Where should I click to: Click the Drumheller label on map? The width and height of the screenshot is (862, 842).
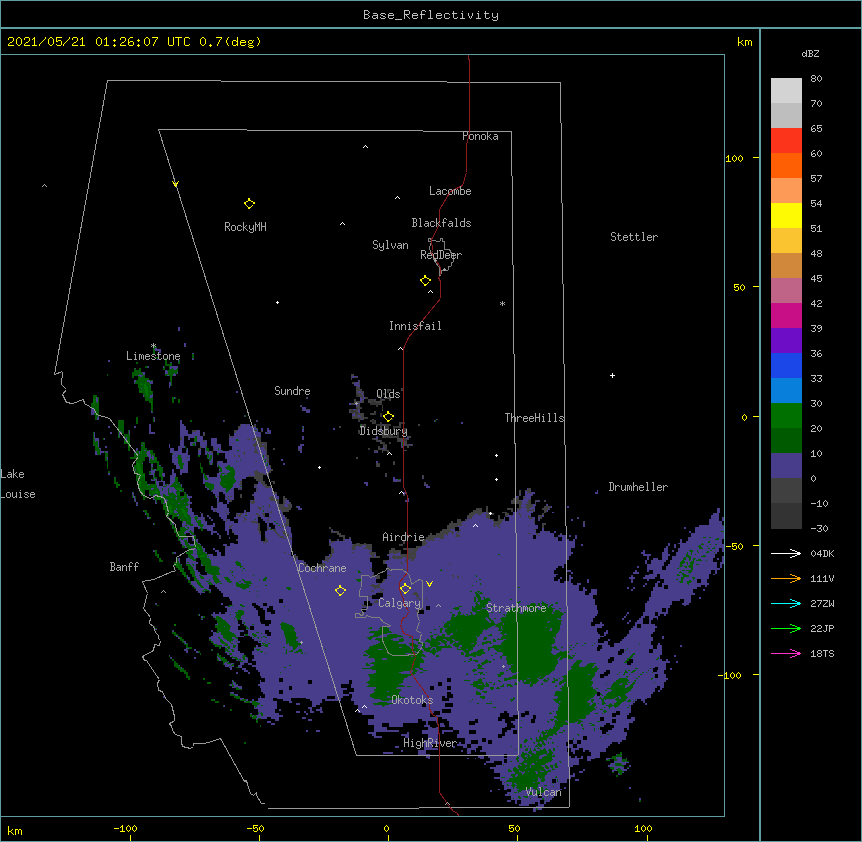(x=638, y=487)
